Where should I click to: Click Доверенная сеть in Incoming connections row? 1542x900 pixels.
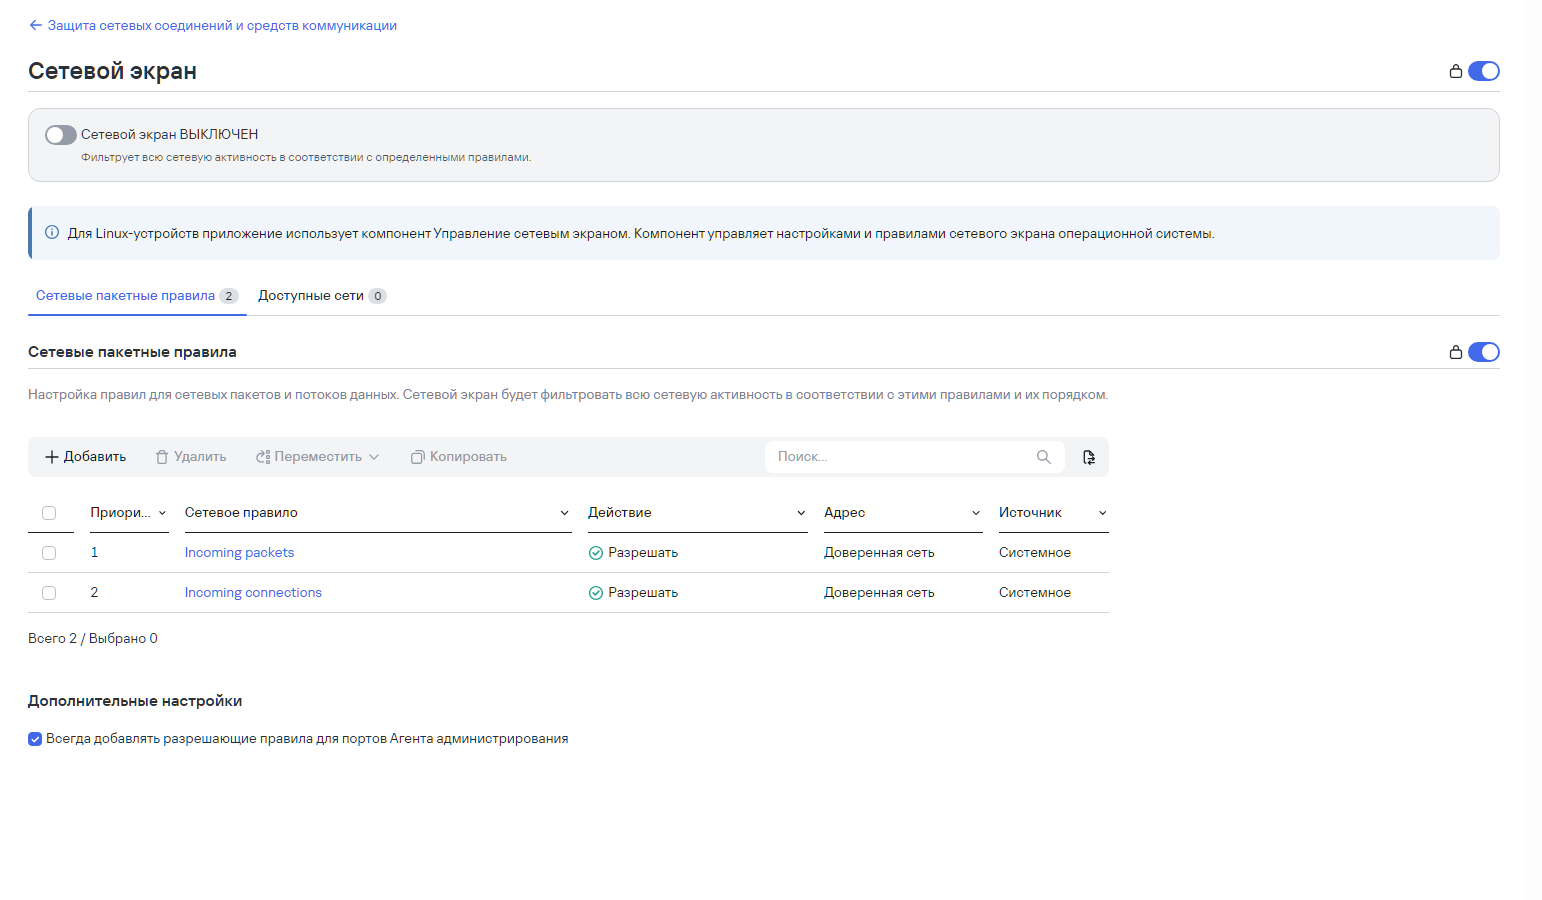click(879, 593)
